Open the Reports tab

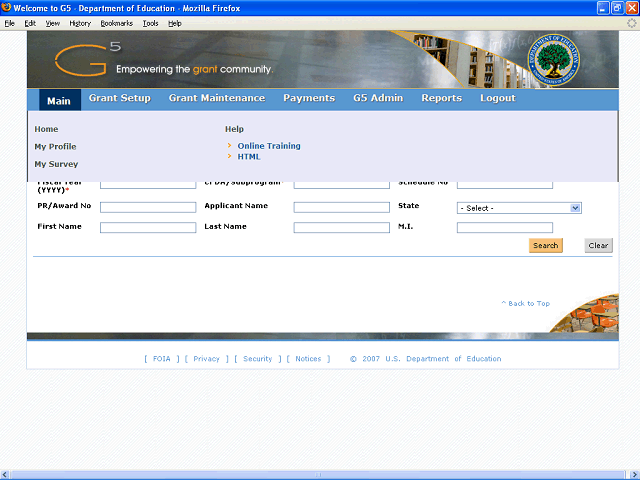click(x=442, y=98)
